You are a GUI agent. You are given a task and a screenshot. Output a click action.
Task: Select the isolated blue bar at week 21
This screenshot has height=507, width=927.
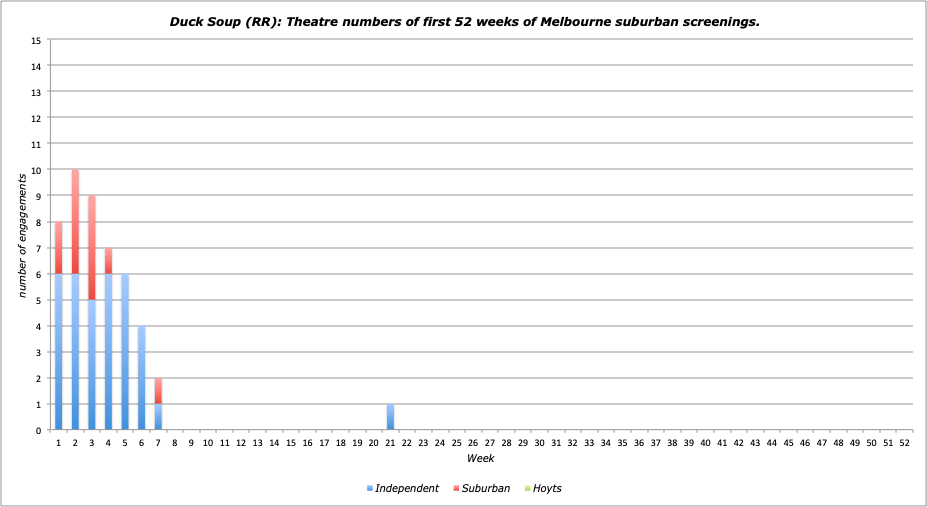tap(390, 417)
